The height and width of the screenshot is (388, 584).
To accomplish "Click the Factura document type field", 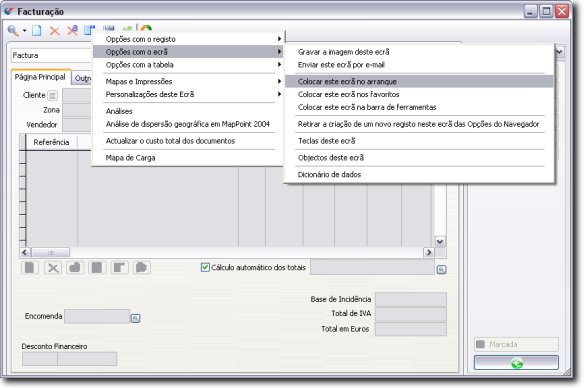I will (51, 55).
